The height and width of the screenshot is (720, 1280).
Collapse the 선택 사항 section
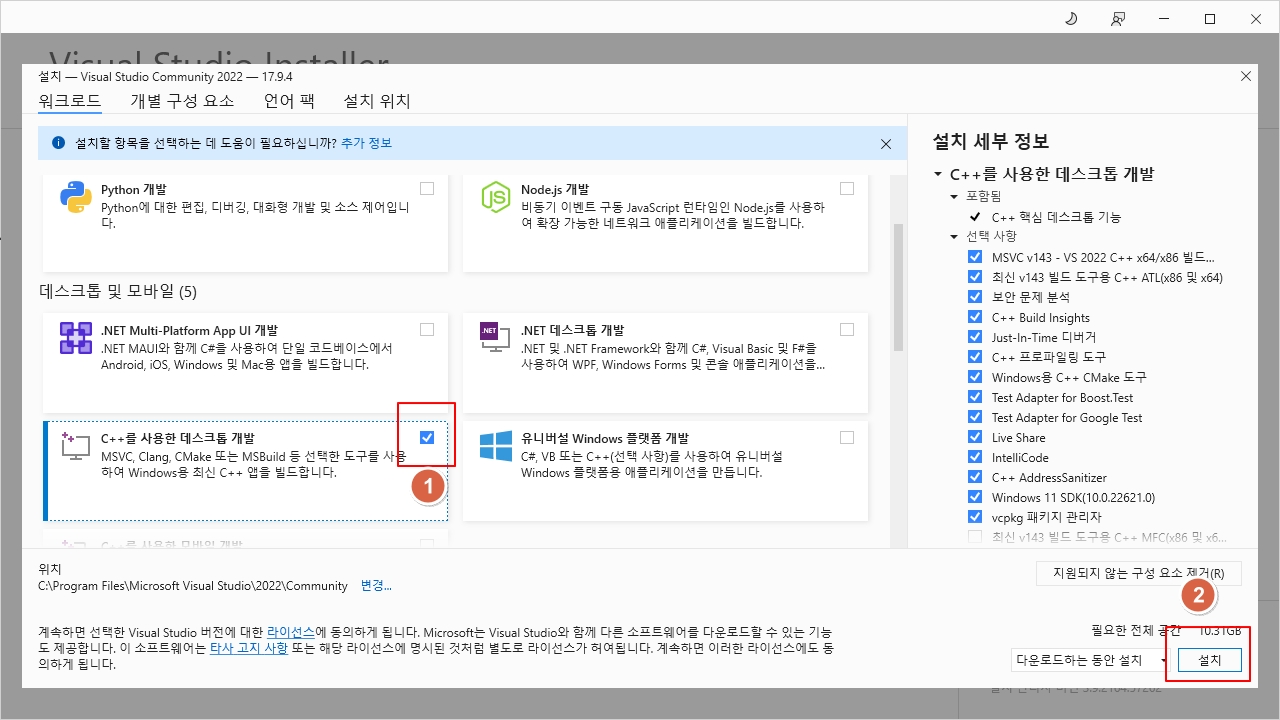[955, 237]
